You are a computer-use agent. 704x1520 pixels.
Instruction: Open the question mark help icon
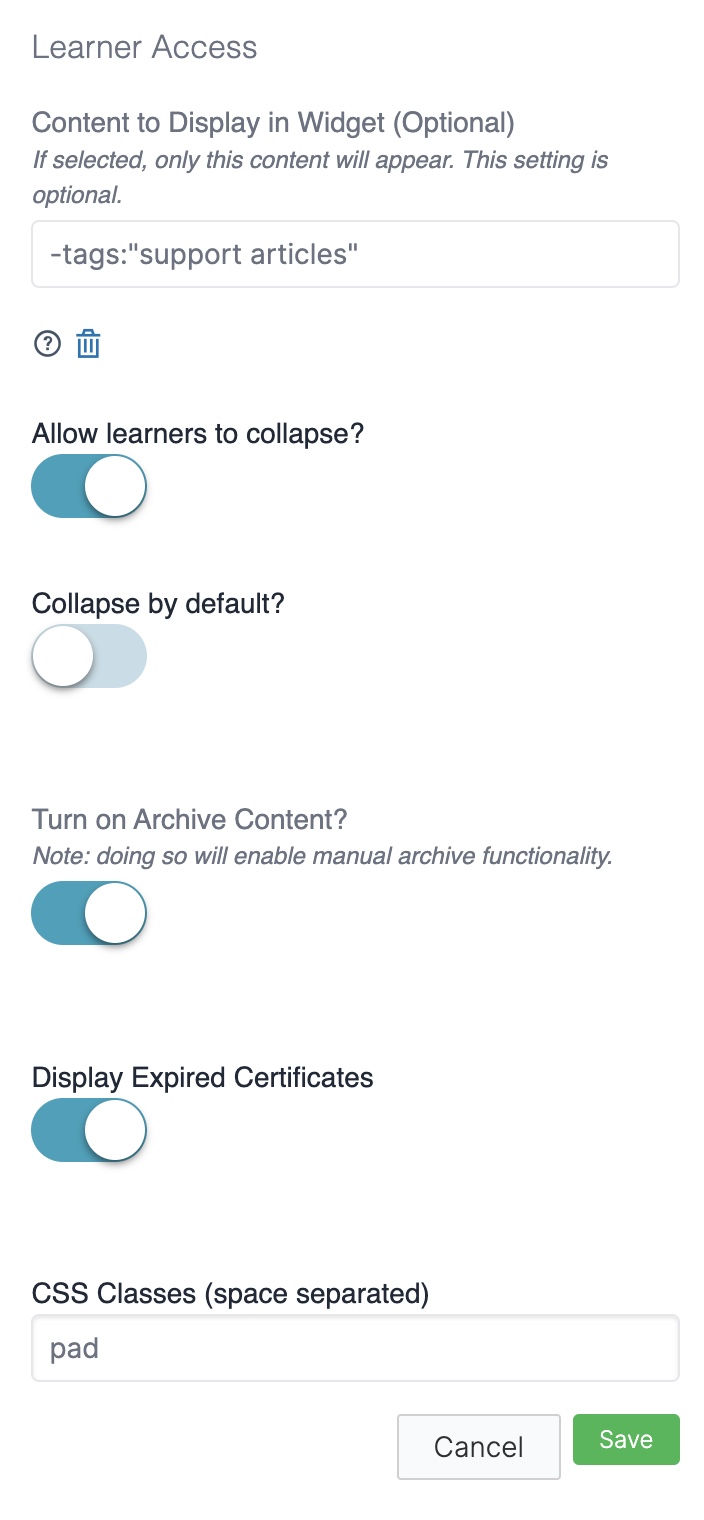pos(47,344)
